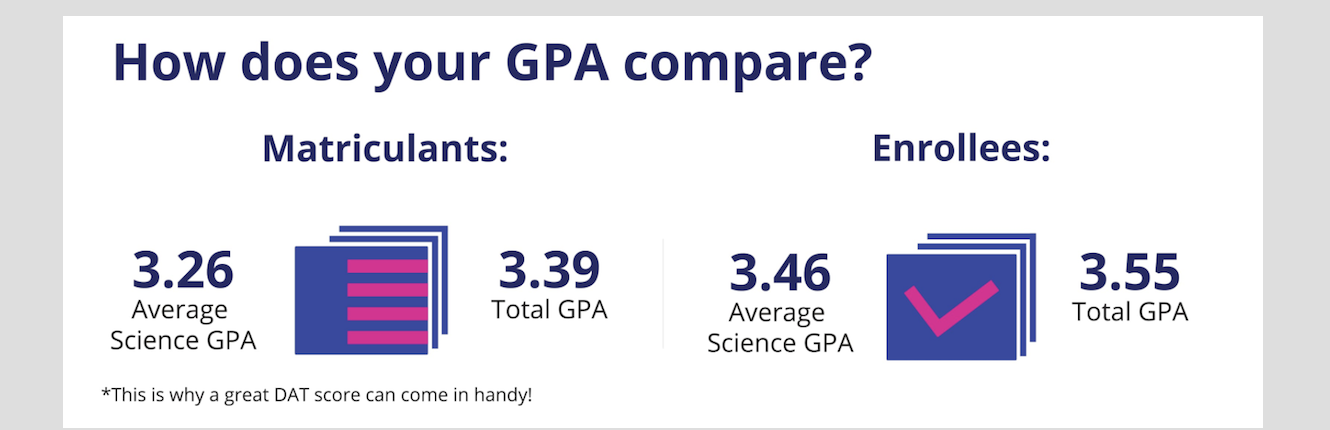
Task: Click the 3.46 science GPA value
Action: pos(780,273)
